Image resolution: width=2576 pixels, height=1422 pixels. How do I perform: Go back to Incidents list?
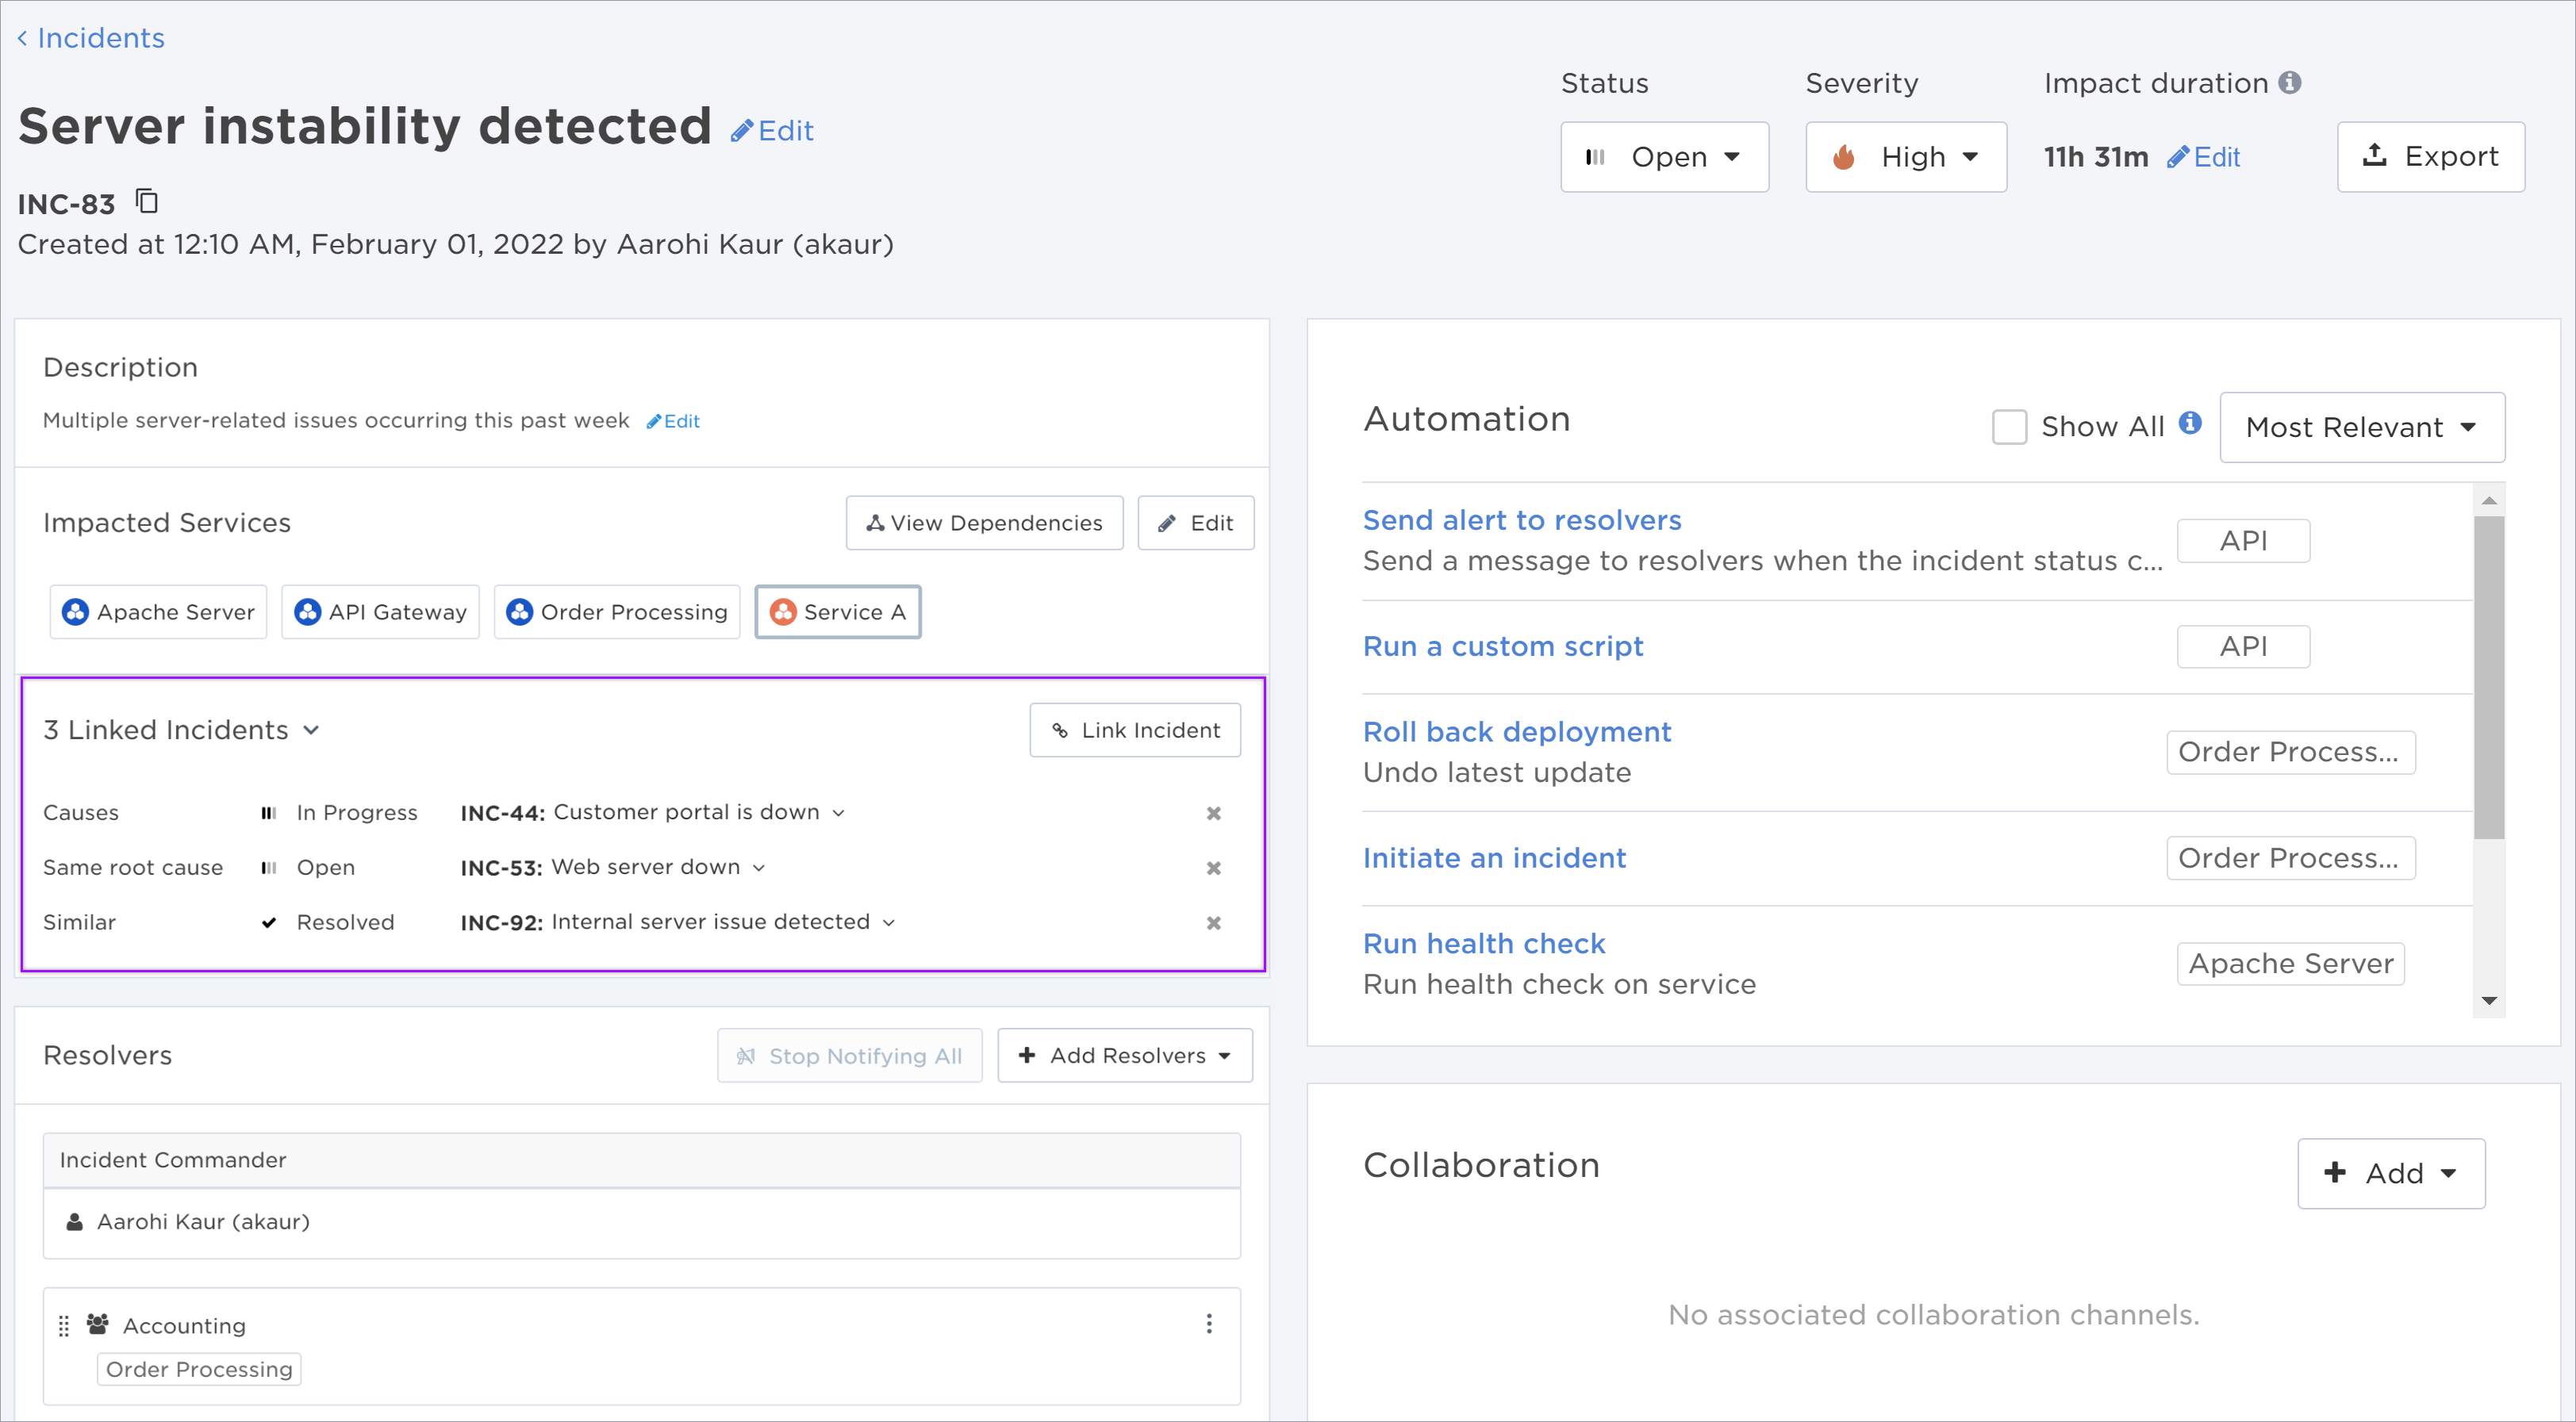90,38
